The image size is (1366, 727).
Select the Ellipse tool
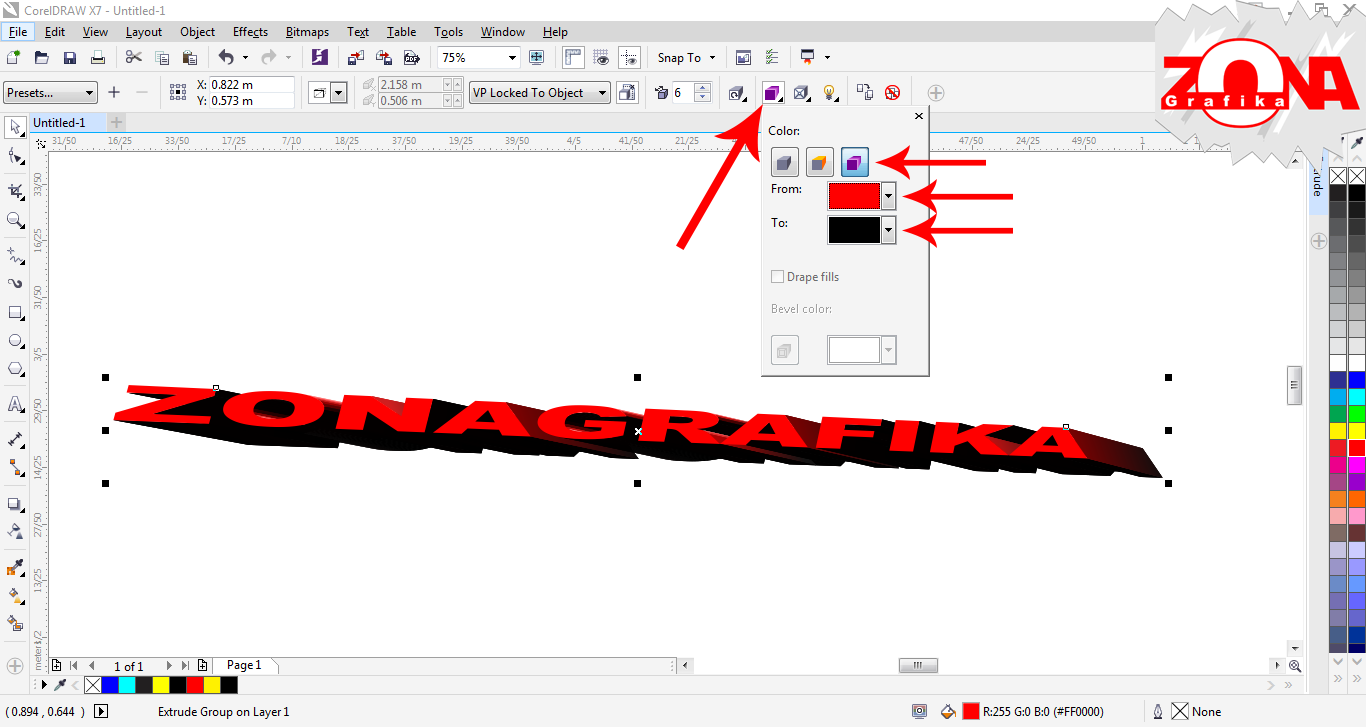pyautogui.click(x=15, y=341)
